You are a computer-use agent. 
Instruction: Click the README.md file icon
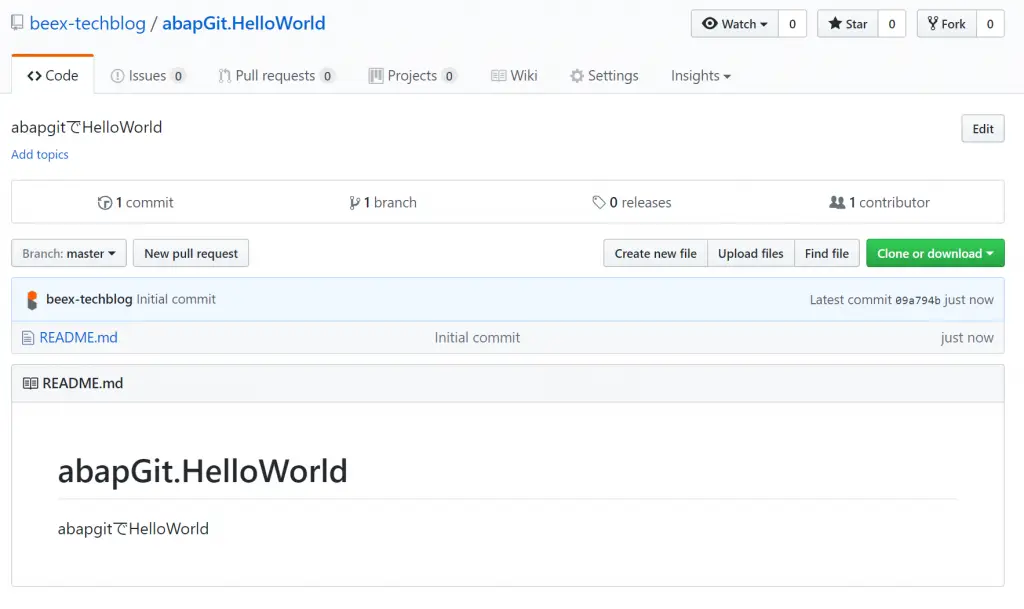click(x=27, y=337)
